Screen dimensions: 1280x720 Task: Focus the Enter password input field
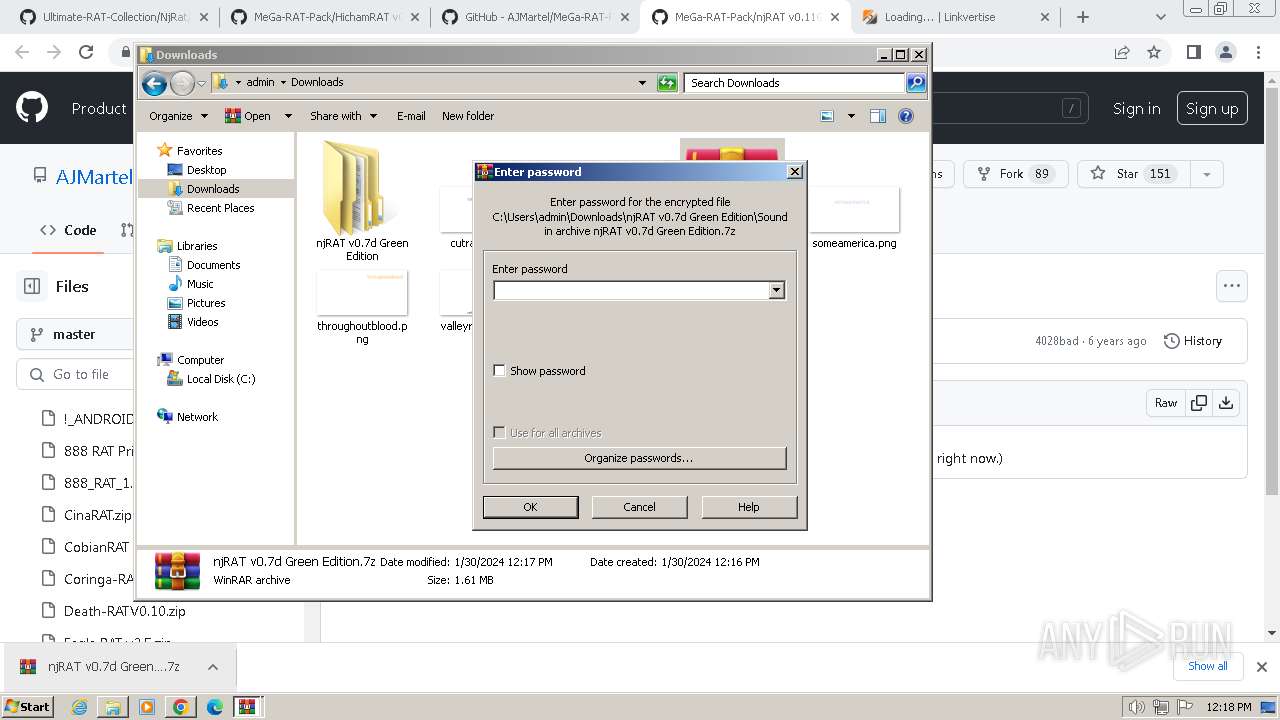pos(631,290)
